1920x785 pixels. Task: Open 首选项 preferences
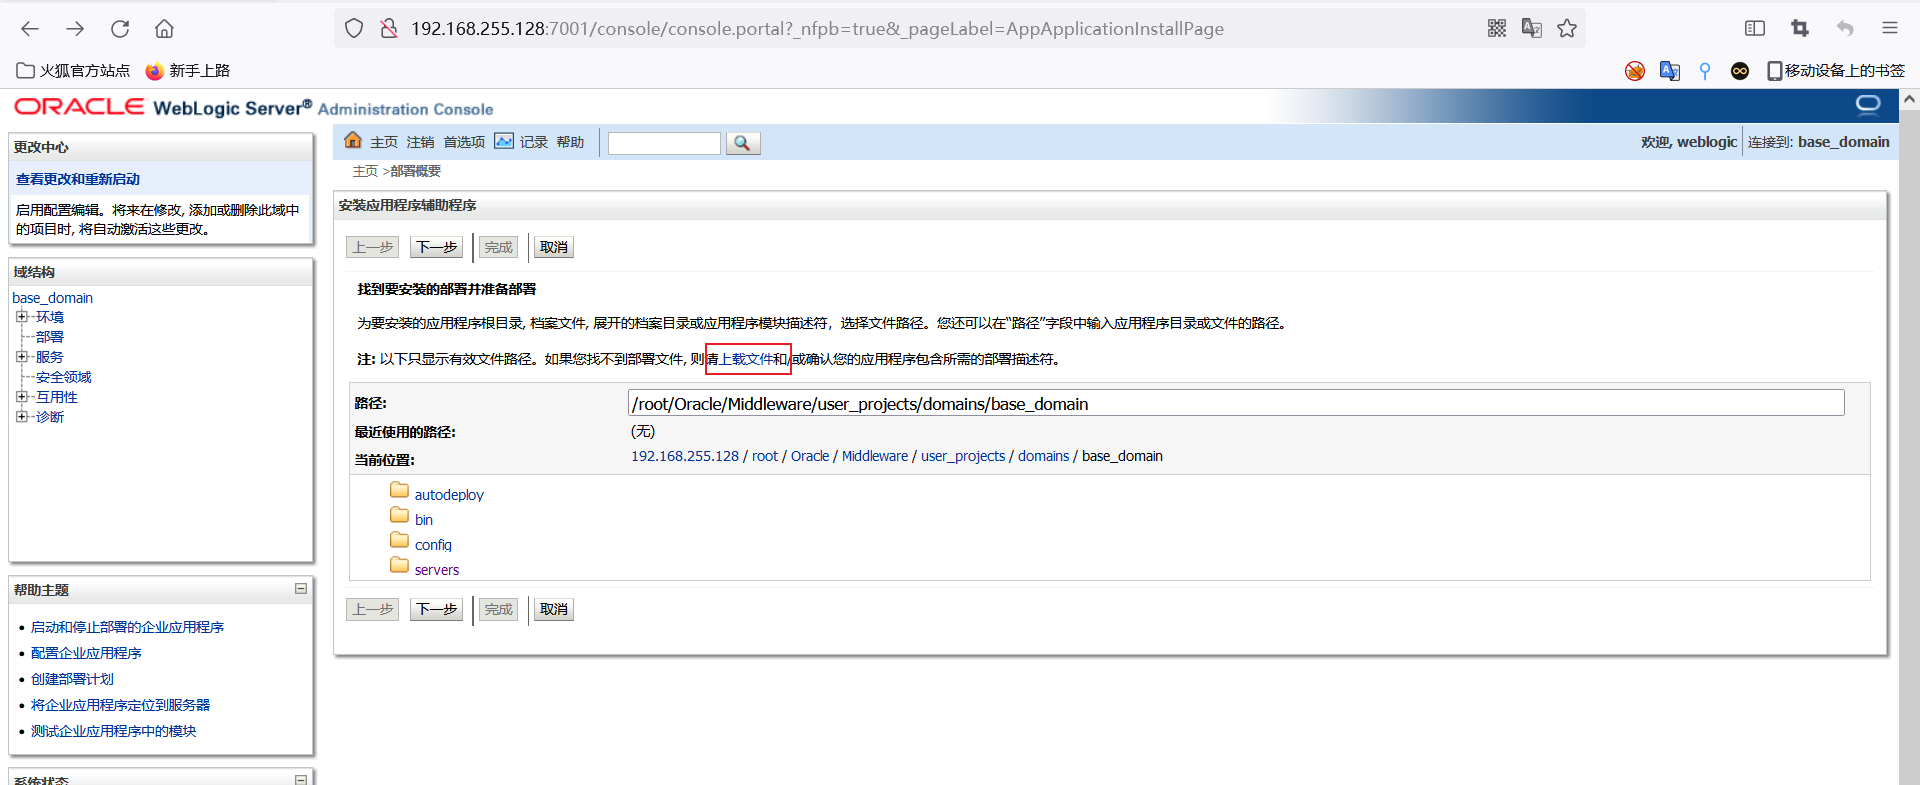tap(464, 142)
